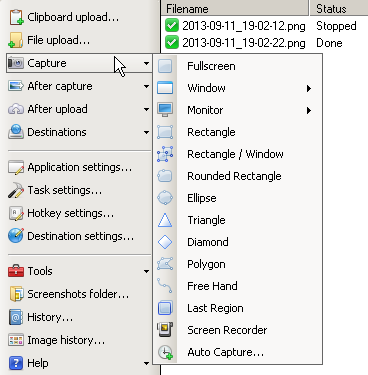The height and width of the screenshot is (375, 368).
Task: Open Auto Capture... menu entry
Action: [238, 352]
